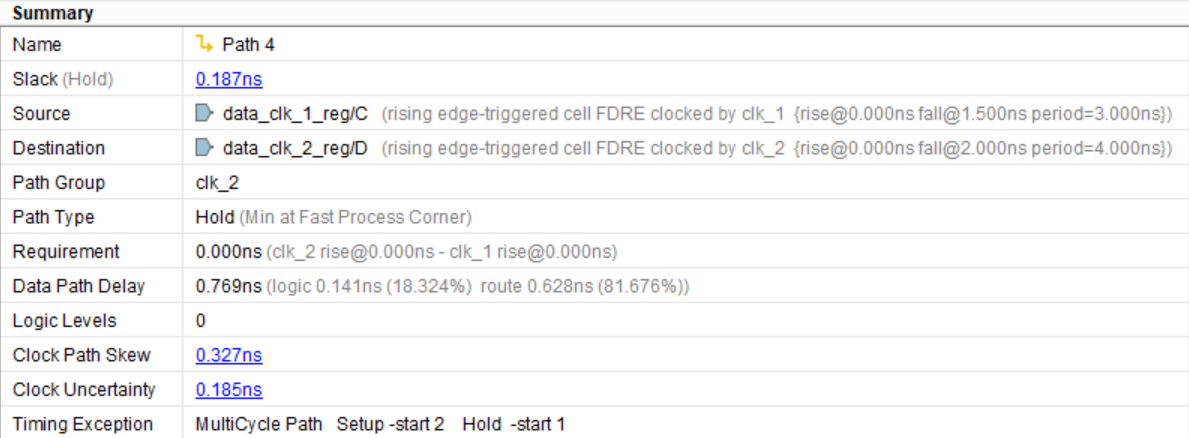The width and height of the screenshot is (1189, 438).
Task: Click the yellow Path 4 arrow icon
Action: coord(204,44)
